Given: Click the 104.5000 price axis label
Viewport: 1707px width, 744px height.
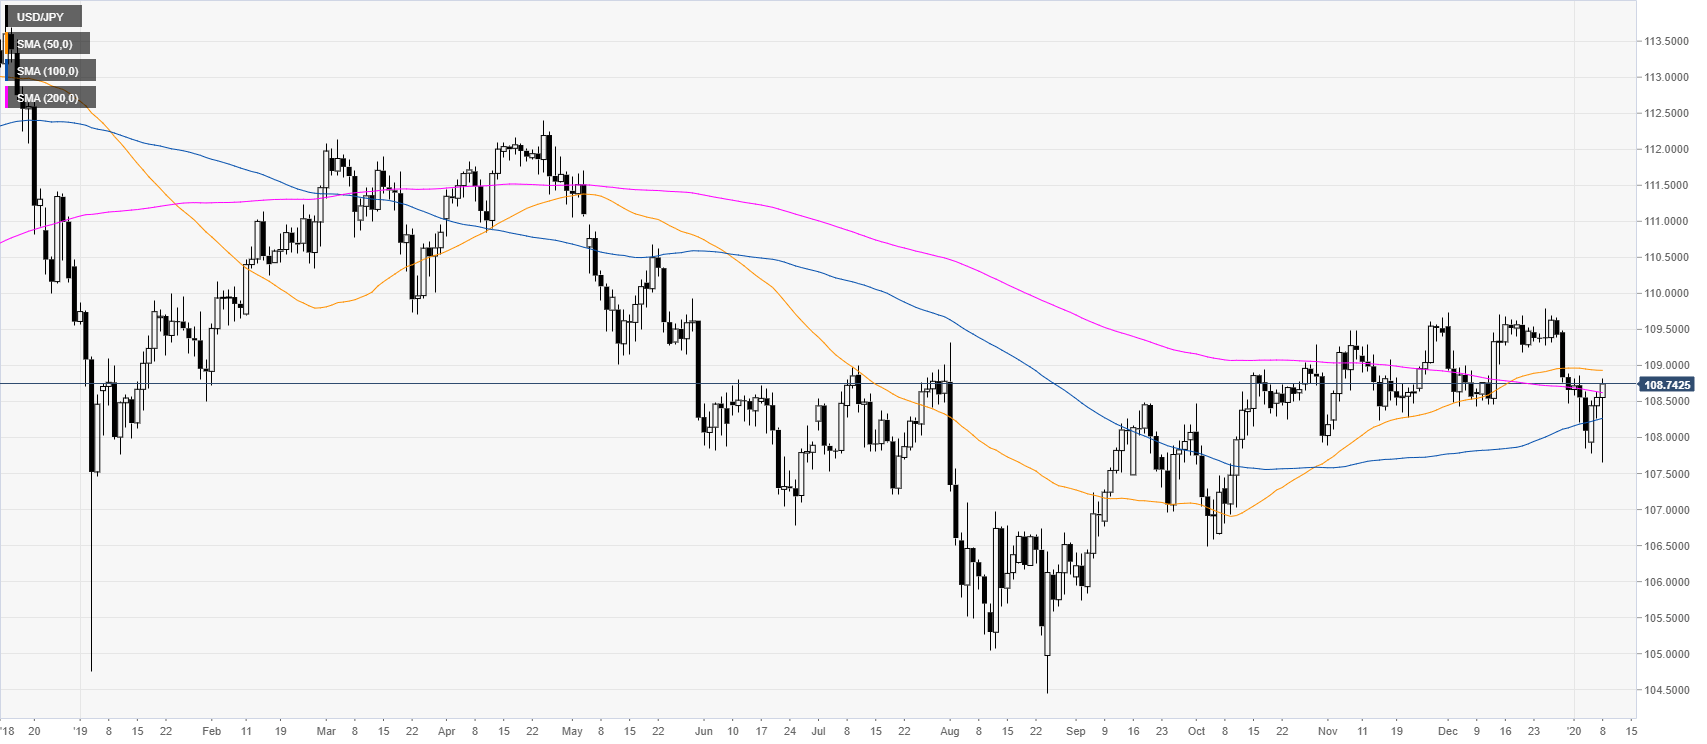Looking at the screenshot, I should [x=1666, y=691].
